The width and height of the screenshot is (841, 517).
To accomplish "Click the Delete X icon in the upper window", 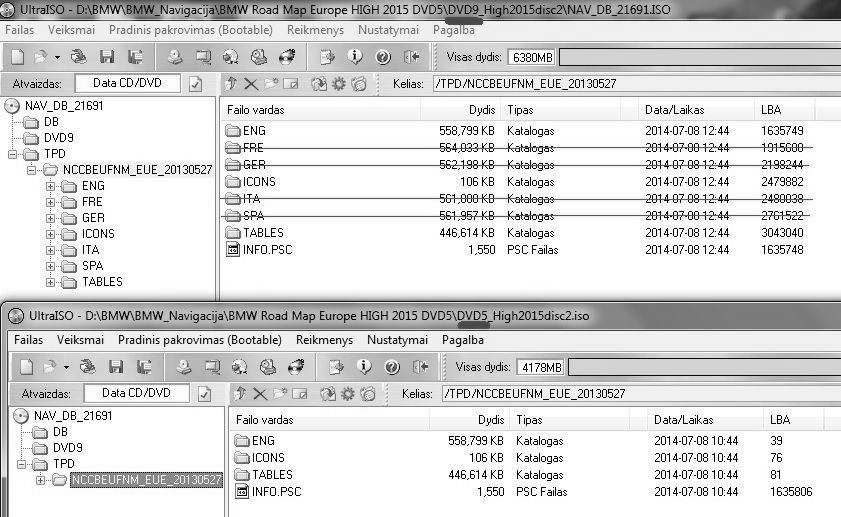I will 250,84.
